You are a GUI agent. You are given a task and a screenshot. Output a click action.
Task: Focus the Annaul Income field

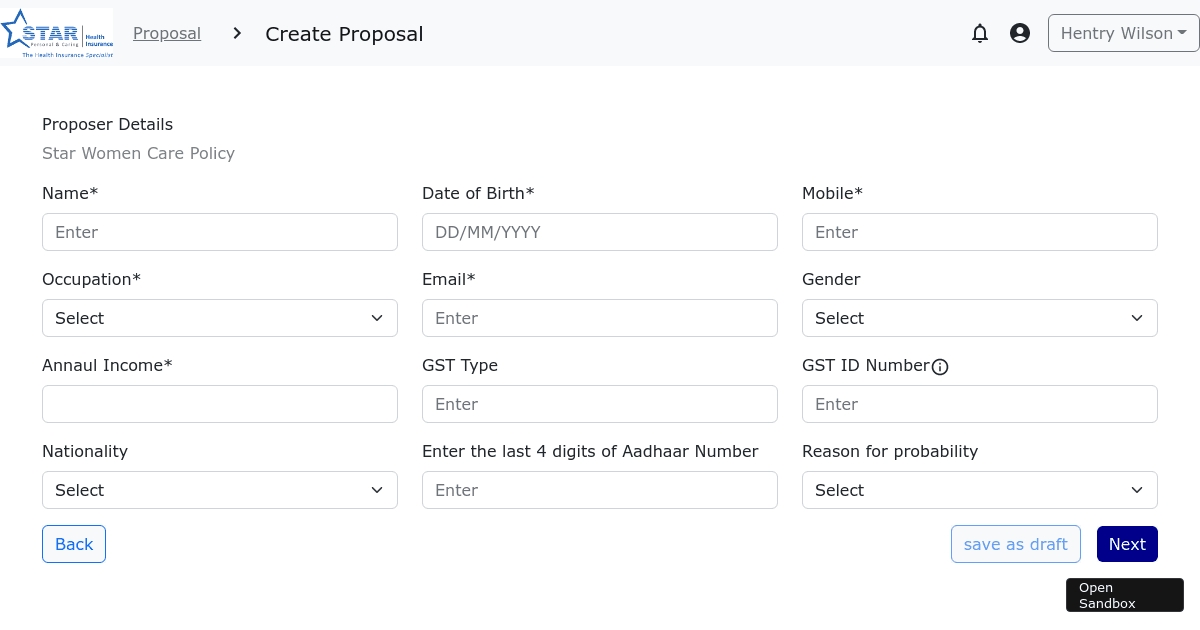[220, 404]
